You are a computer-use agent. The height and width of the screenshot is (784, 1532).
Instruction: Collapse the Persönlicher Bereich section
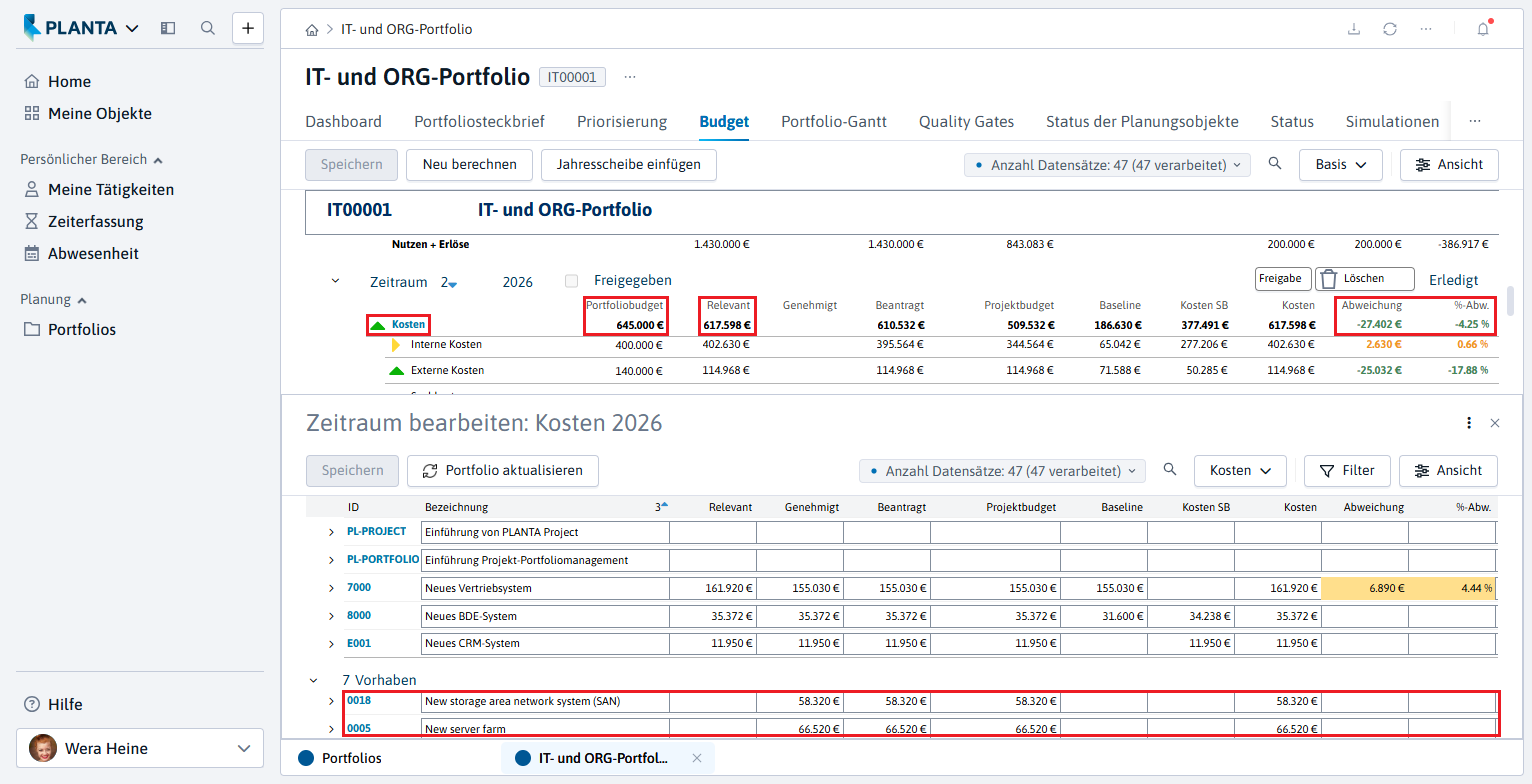pyautogui.click(x=91, y=159)
